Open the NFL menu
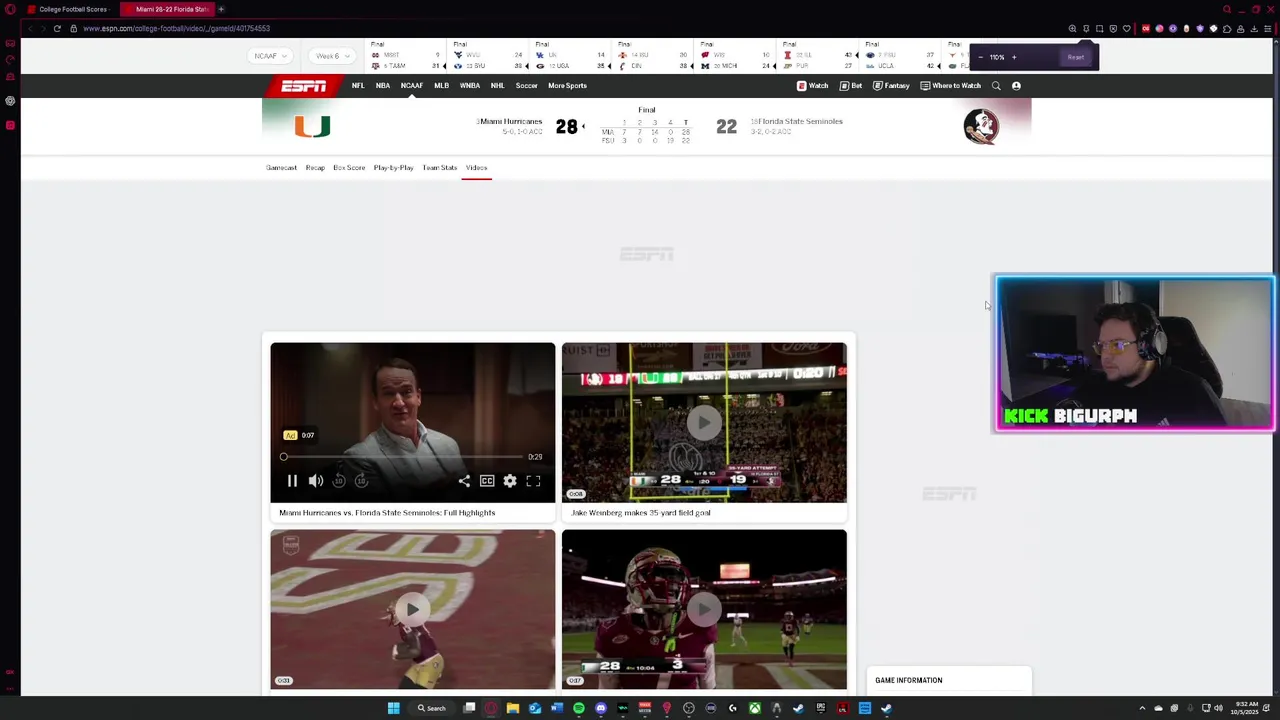 pyautogui.click(x=358, y=86)
